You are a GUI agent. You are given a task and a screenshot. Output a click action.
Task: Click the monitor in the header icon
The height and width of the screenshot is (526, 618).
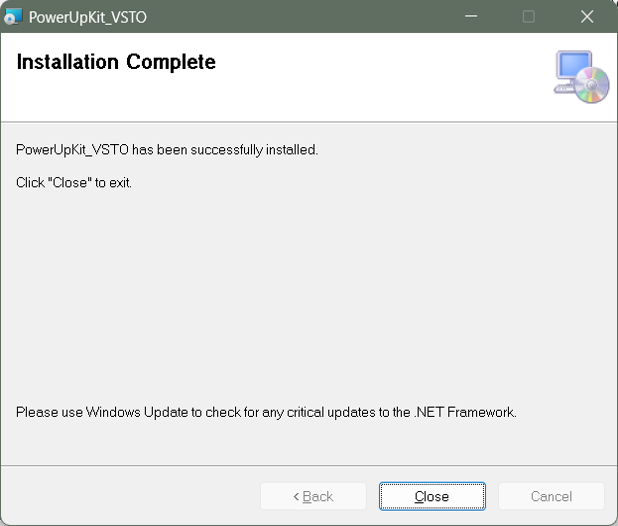(x=574, y=68)
